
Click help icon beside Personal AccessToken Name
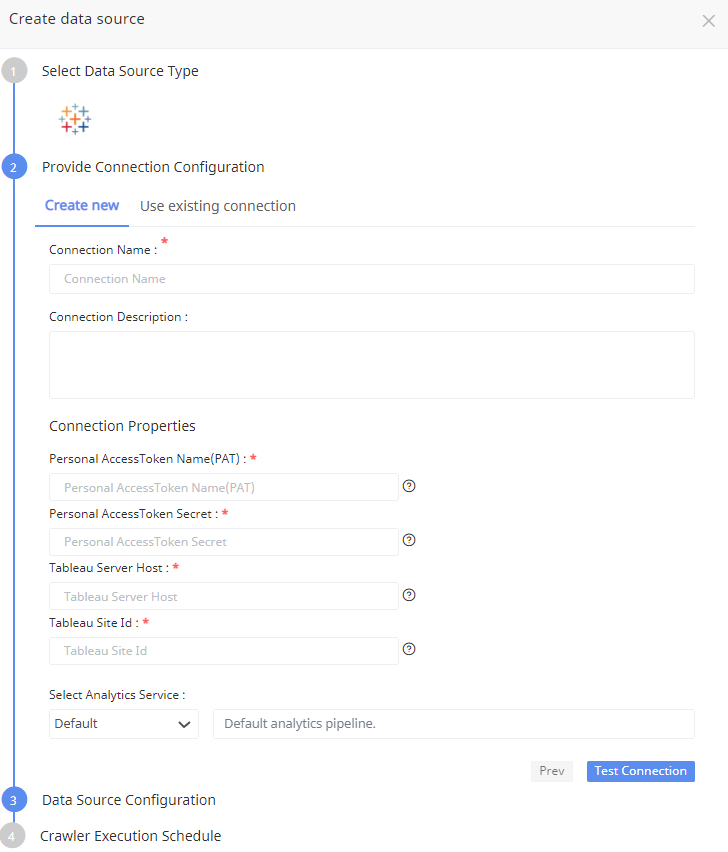(409, 486)
